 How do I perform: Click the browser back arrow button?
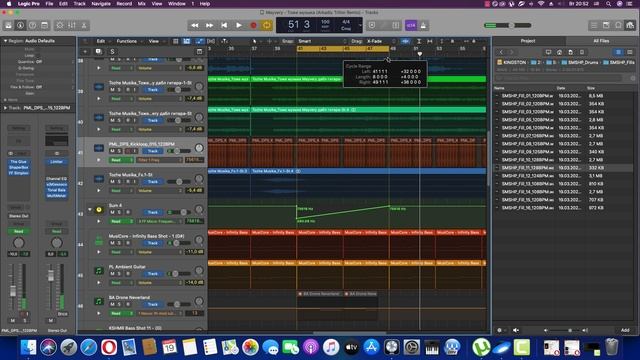click(501, 52)
